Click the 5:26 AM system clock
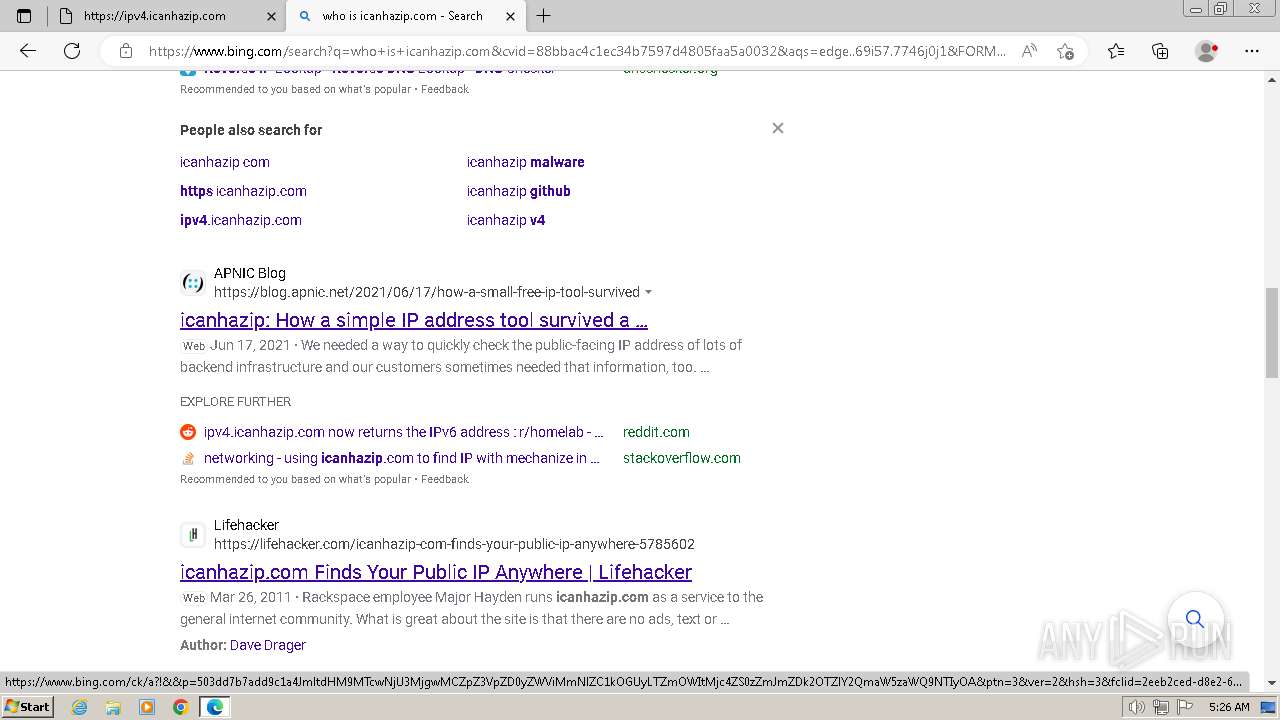Screen dimensions: 1280x720 [x=1228, y=707]
